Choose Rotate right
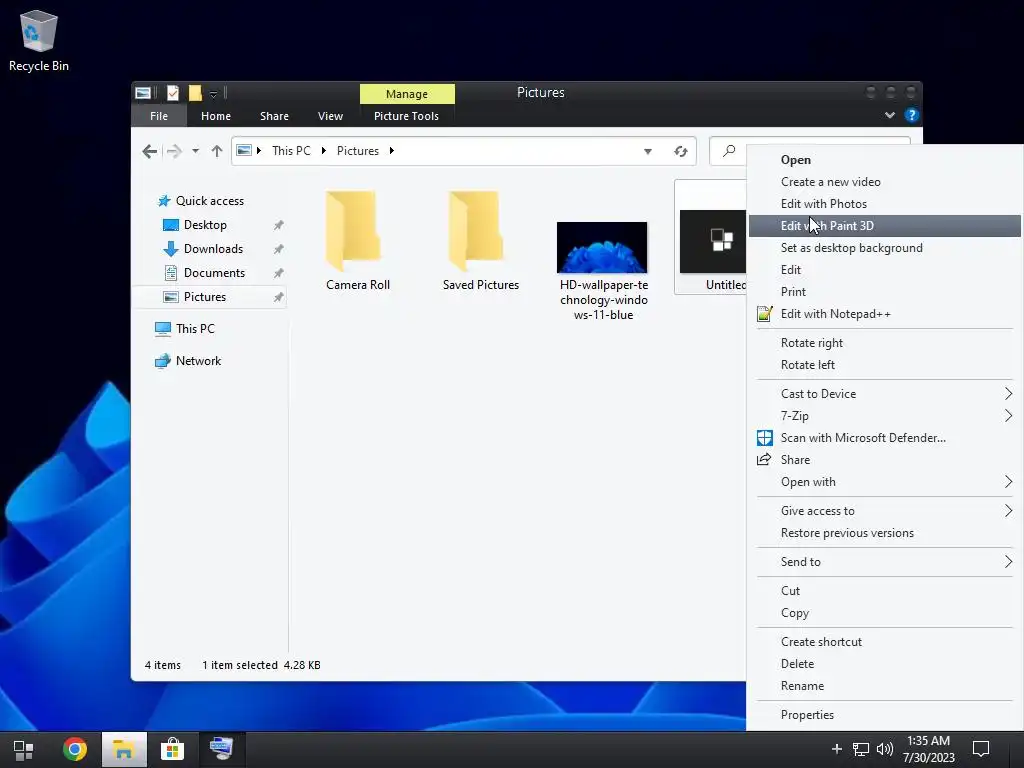 [884, 343]
